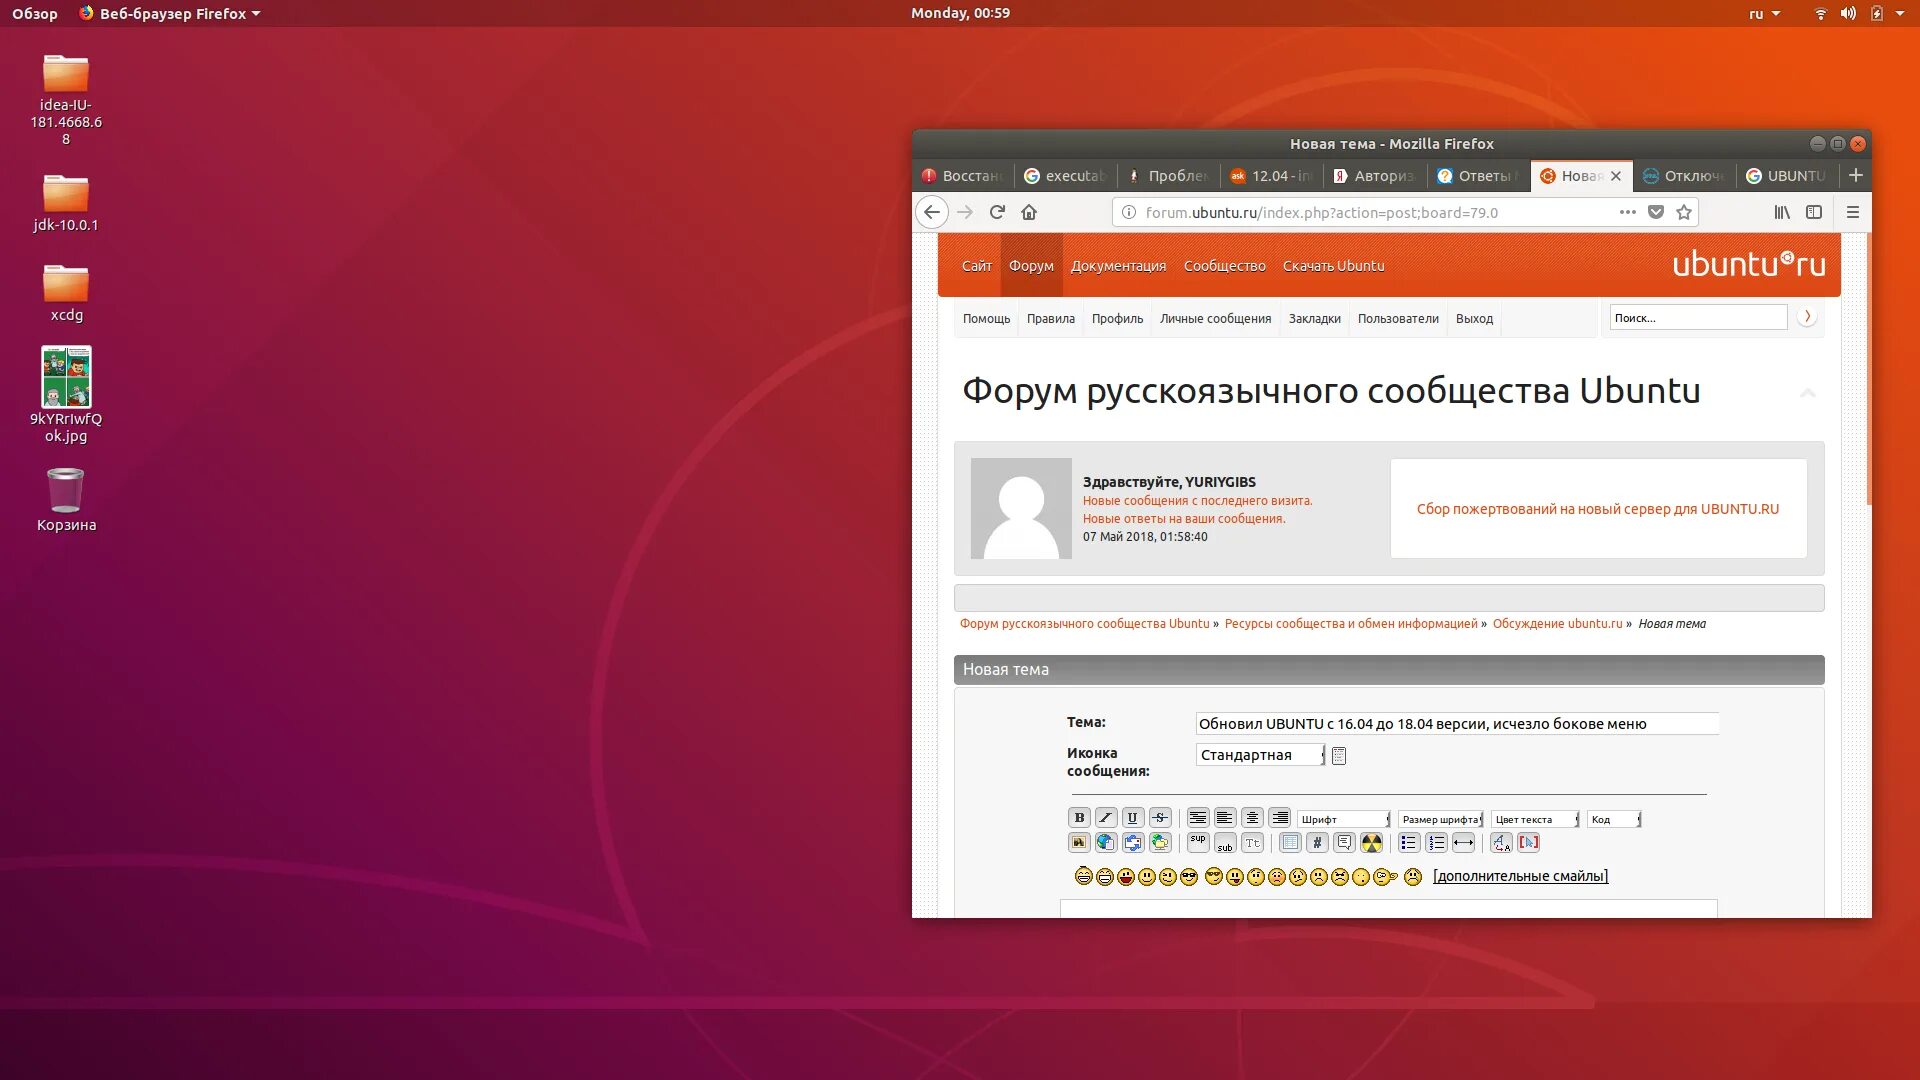Image resolution: width=1920 pixels, height=1080 pixels.
Task: Insert image using the picture icon
Action: coord(1079,843)
